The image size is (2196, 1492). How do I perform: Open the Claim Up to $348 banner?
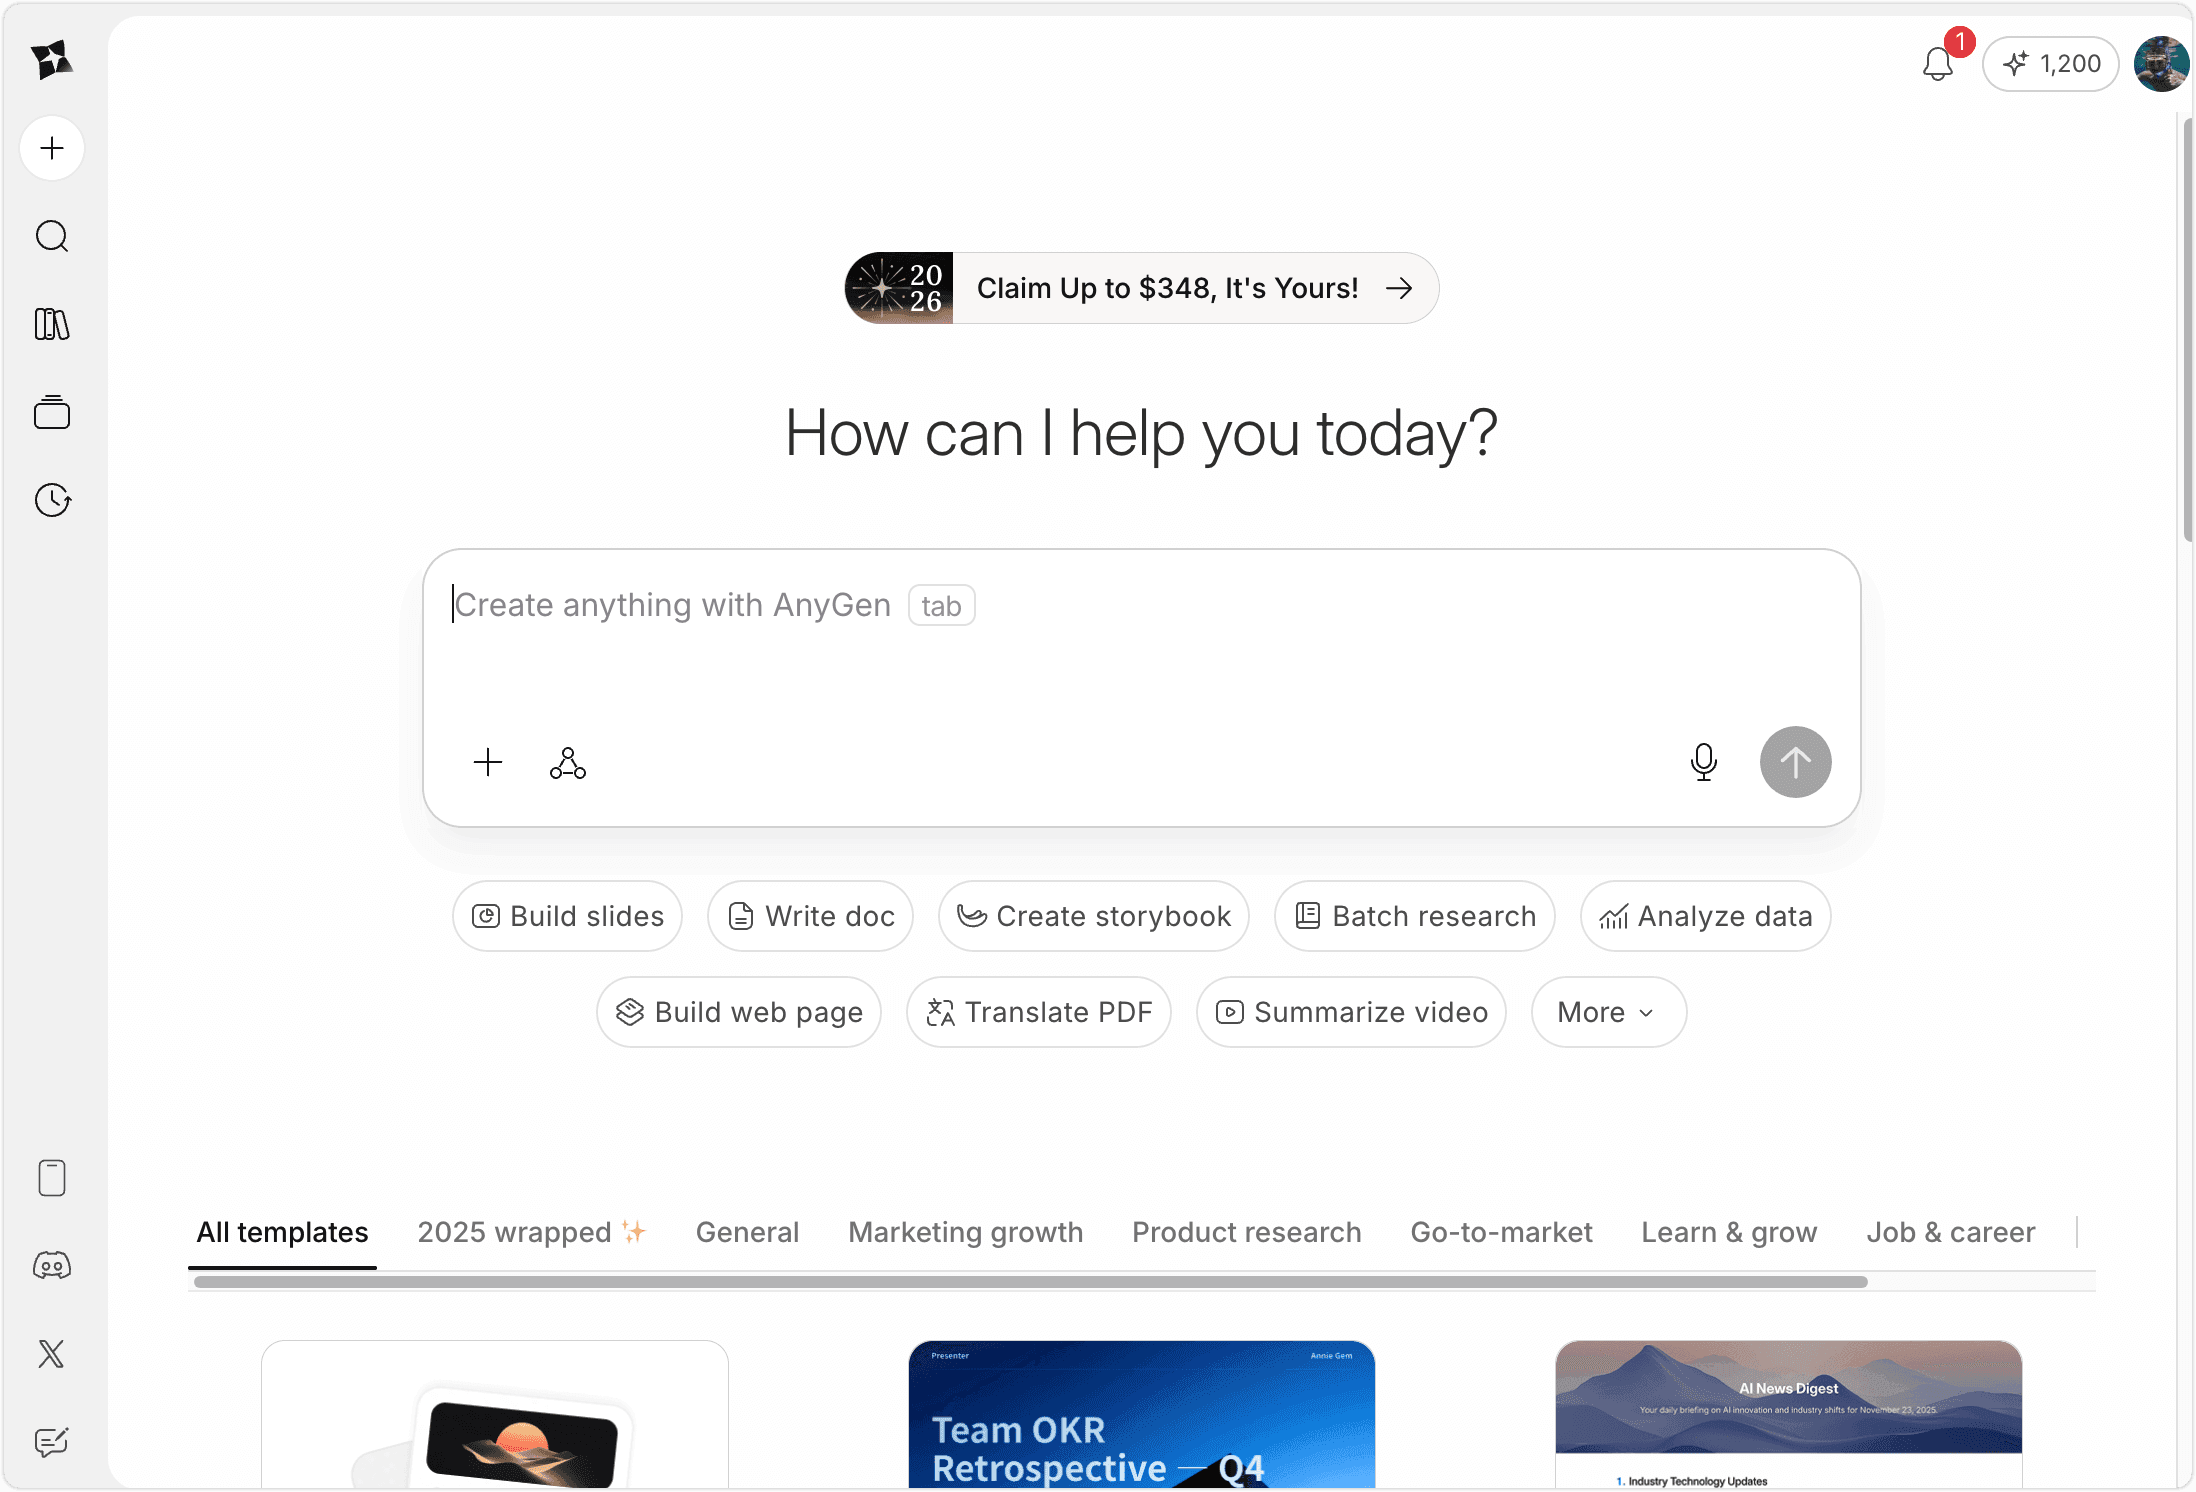coord(1141,288)
